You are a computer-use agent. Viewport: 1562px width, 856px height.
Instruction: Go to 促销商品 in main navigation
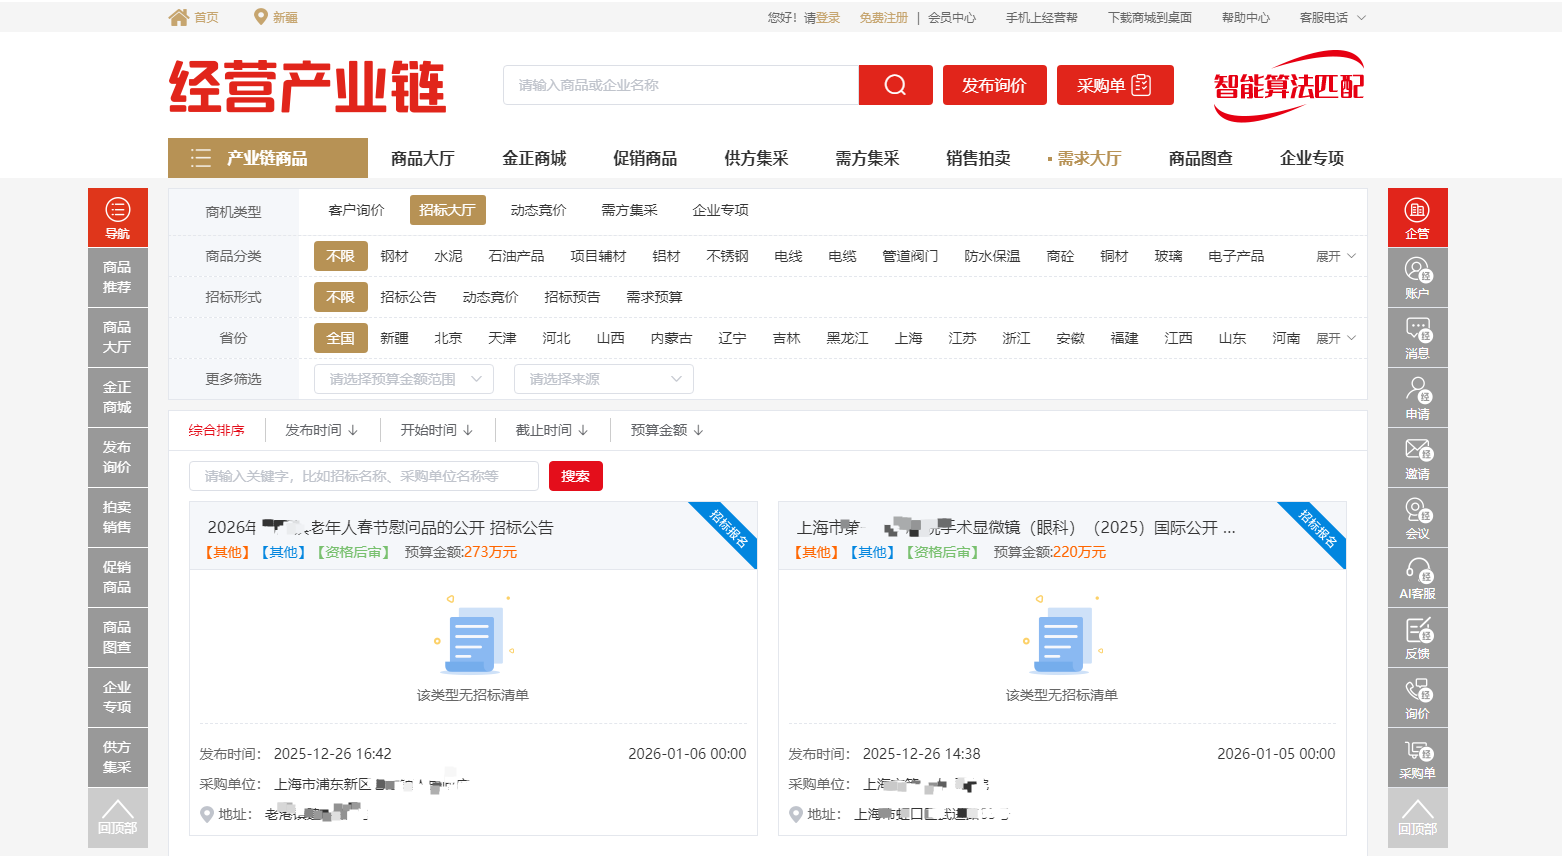(645, 158)
